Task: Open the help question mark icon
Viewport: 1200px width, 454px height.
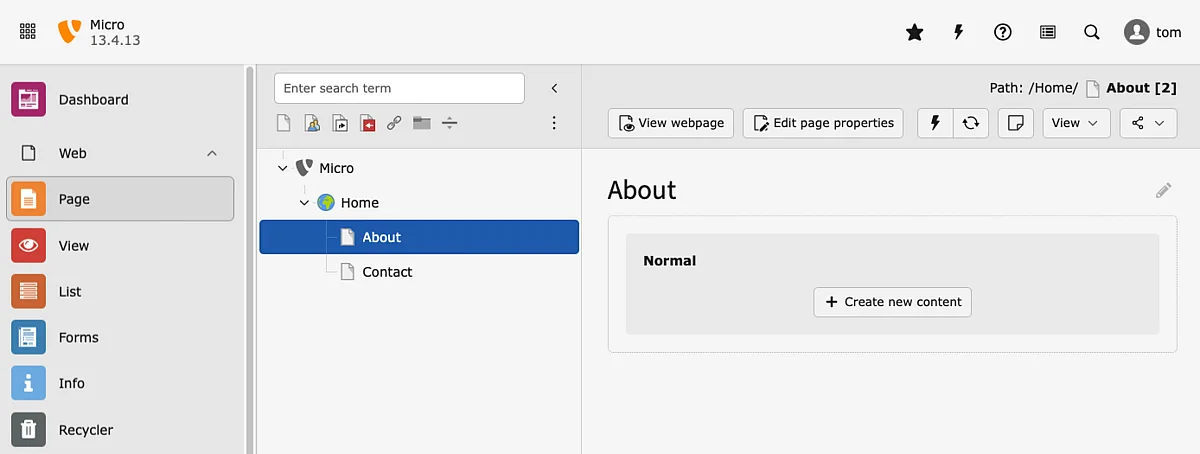Action: pyautogui.click(x=1003, y=32)
